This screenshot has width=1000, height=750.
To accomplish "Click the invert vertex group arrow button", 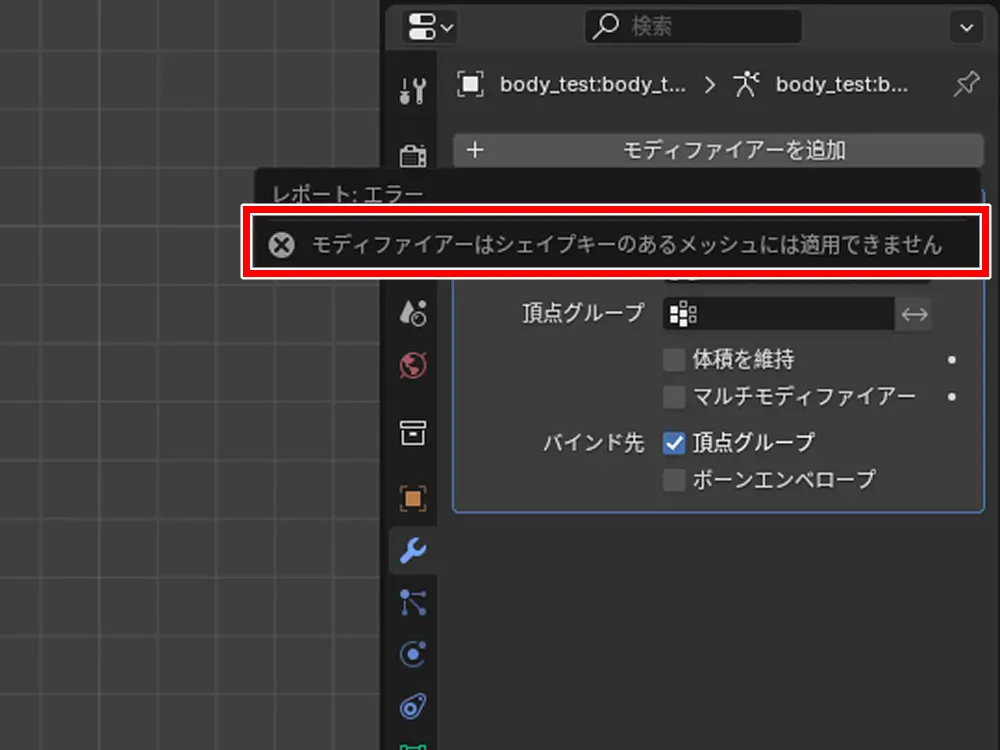I will pyautogui.click(x=914, y=314).
